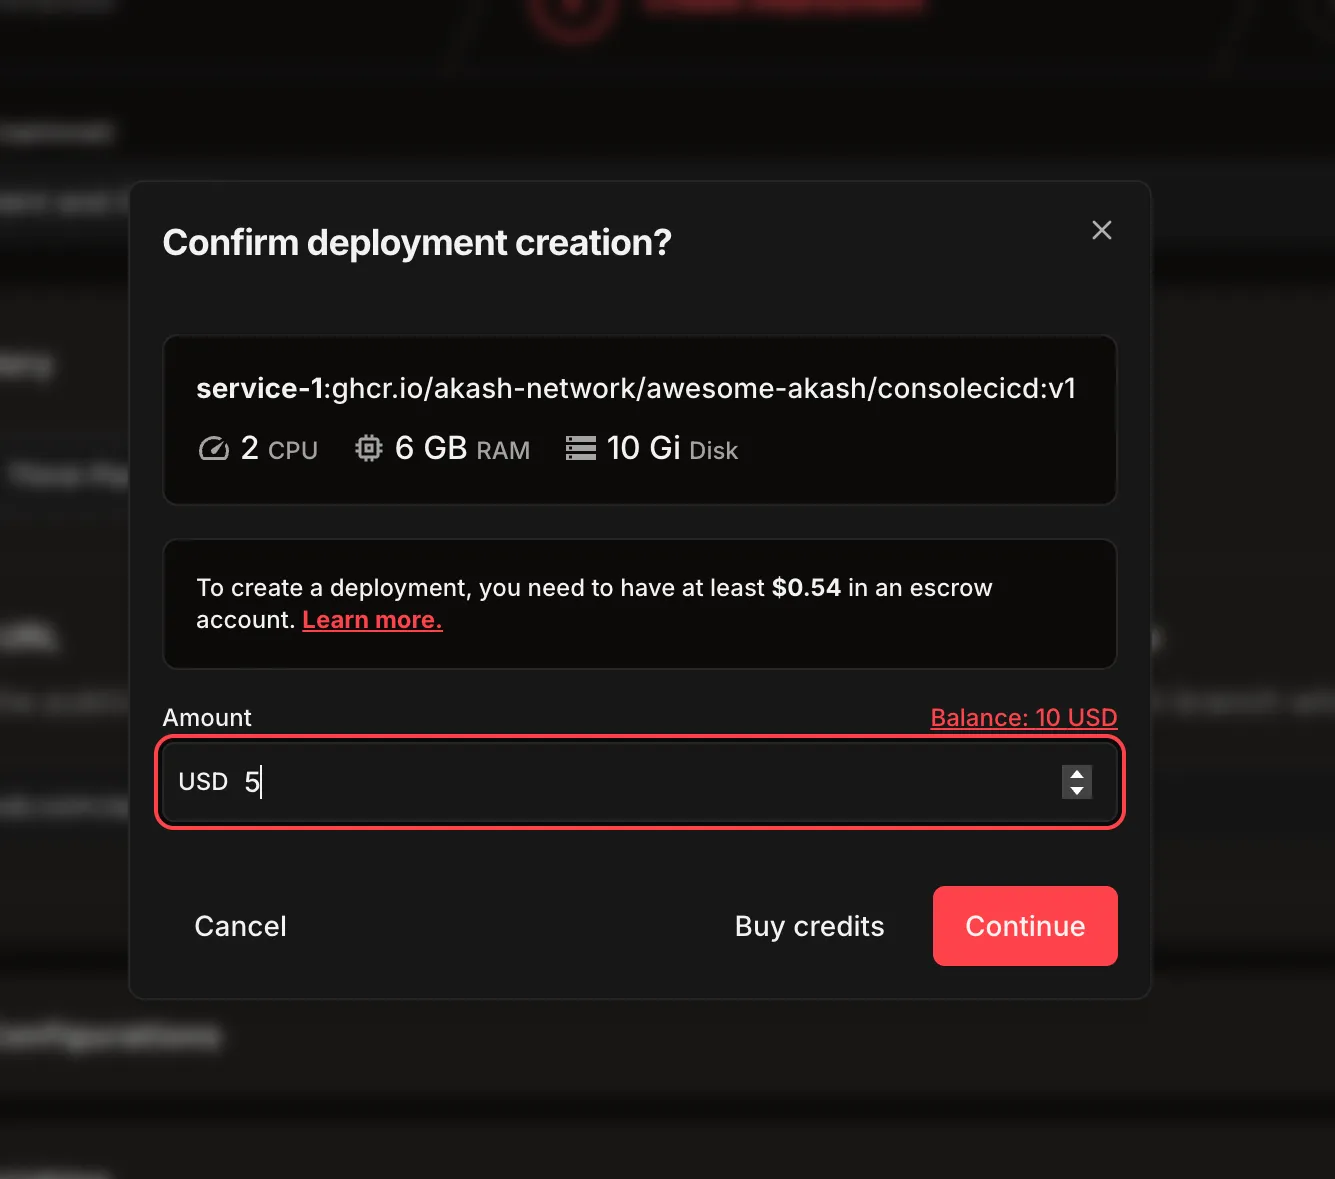
Task: Click the Confirm deployment creation heading
Action: pos(417,243)
